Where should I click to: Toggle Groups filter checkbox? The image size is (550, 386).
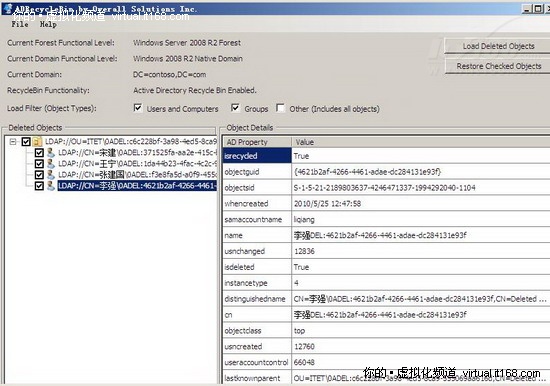pos(235,108)
